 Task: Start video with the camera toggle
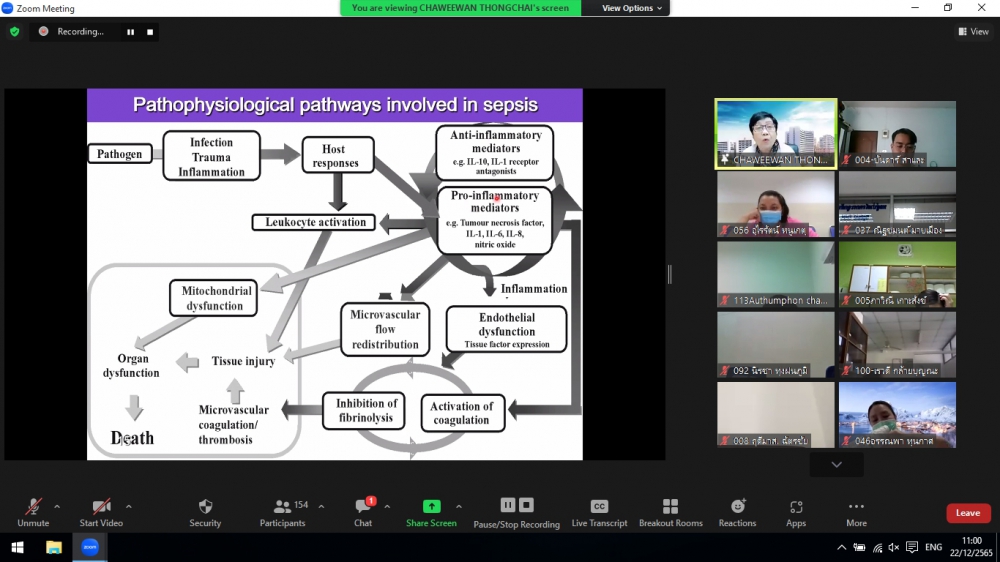pyautogui.click(x=101, y=507)
